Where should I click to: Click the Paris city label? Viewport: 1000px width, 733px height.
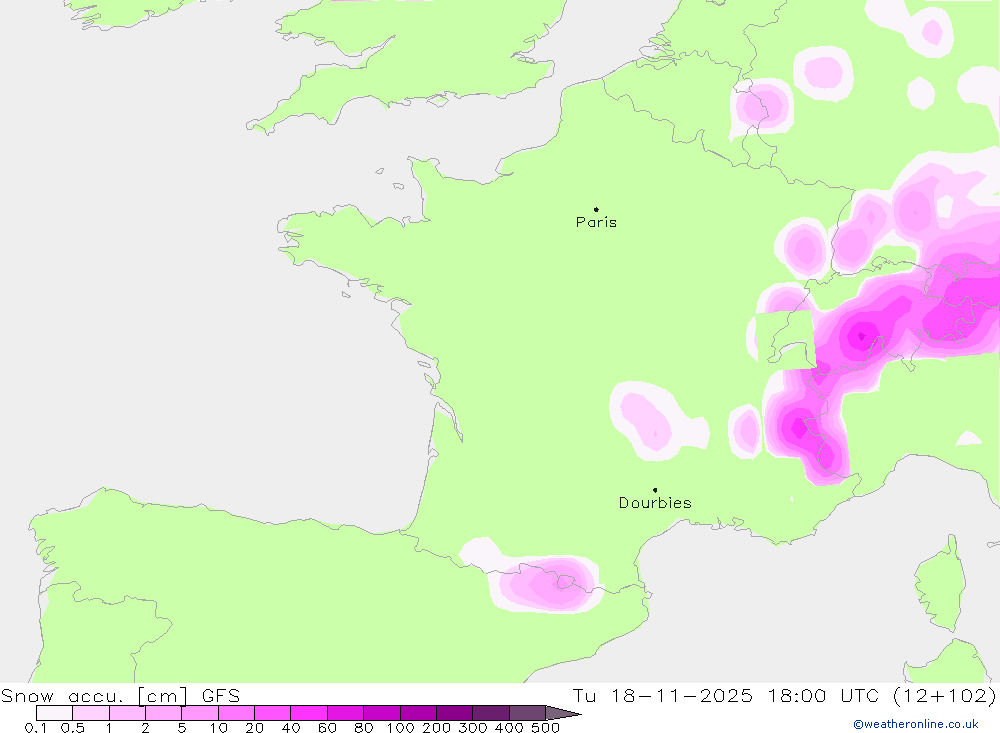596,222
